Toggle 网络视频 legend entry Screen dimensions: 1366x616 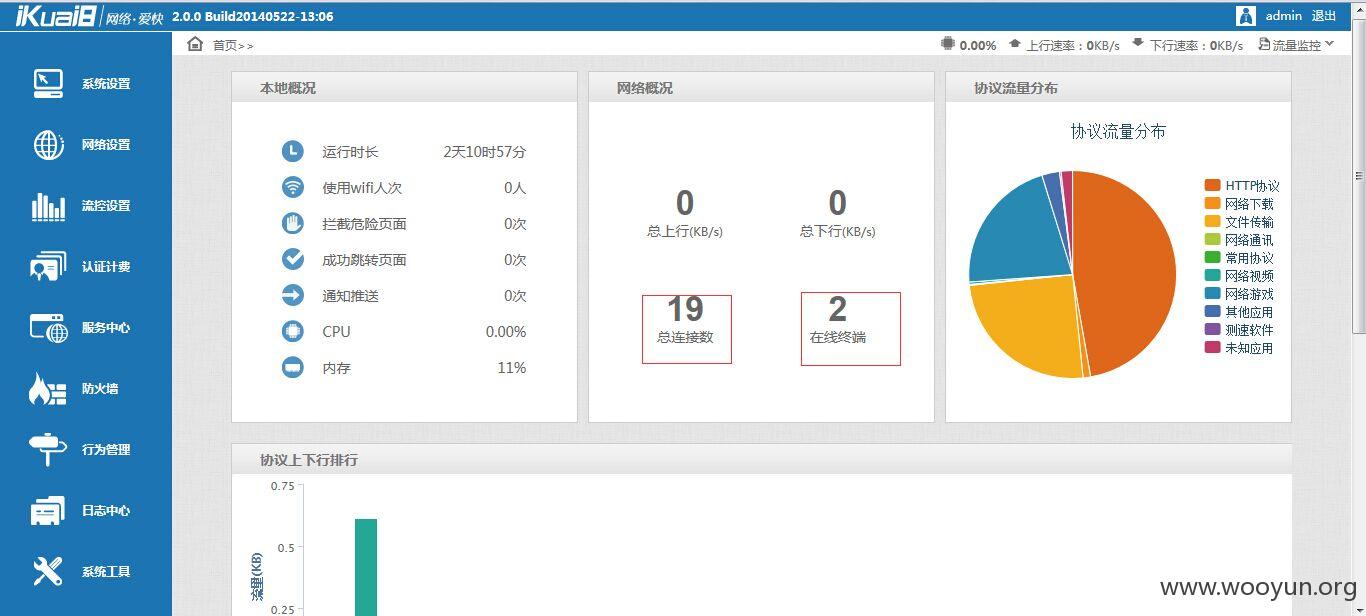(x=1239, y=276)
